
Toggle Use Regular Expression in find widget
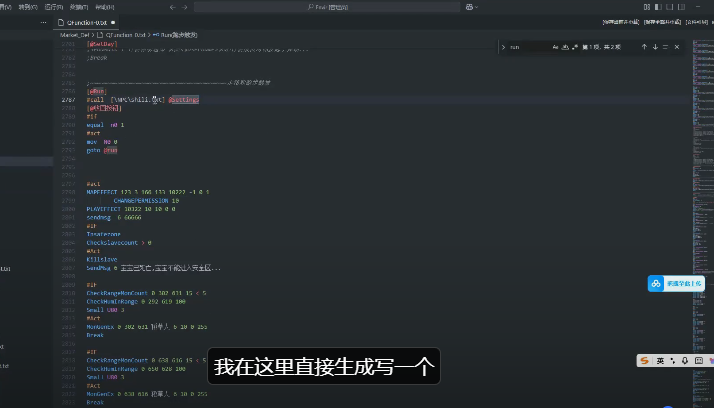click(x=575, y=47)
